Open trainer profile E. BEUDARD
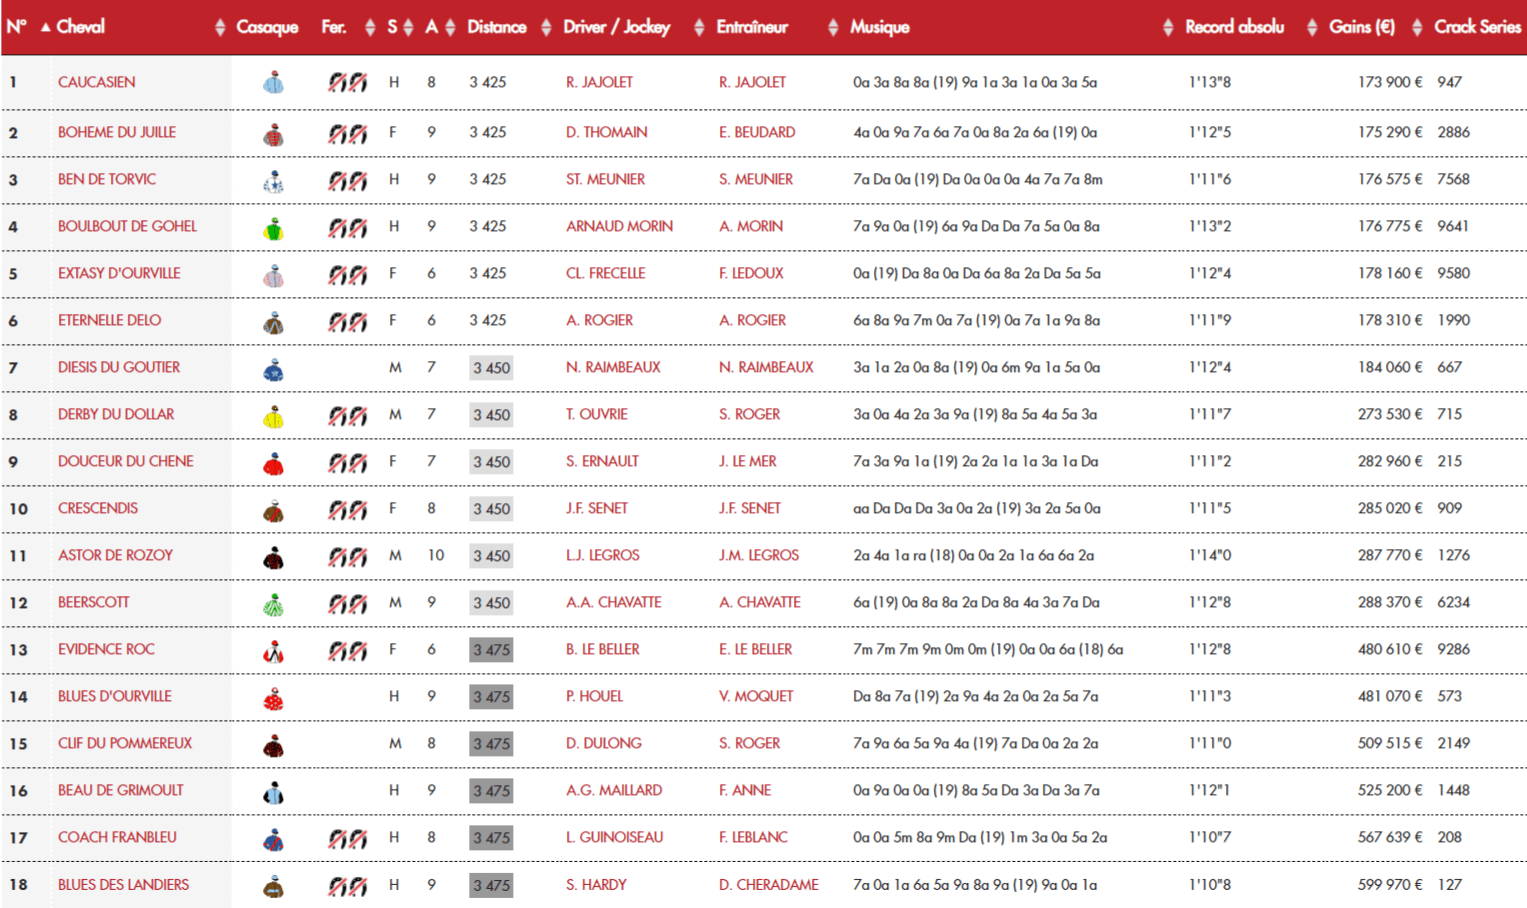This screenshot has width=1527, height=908. tap(757, 132)
